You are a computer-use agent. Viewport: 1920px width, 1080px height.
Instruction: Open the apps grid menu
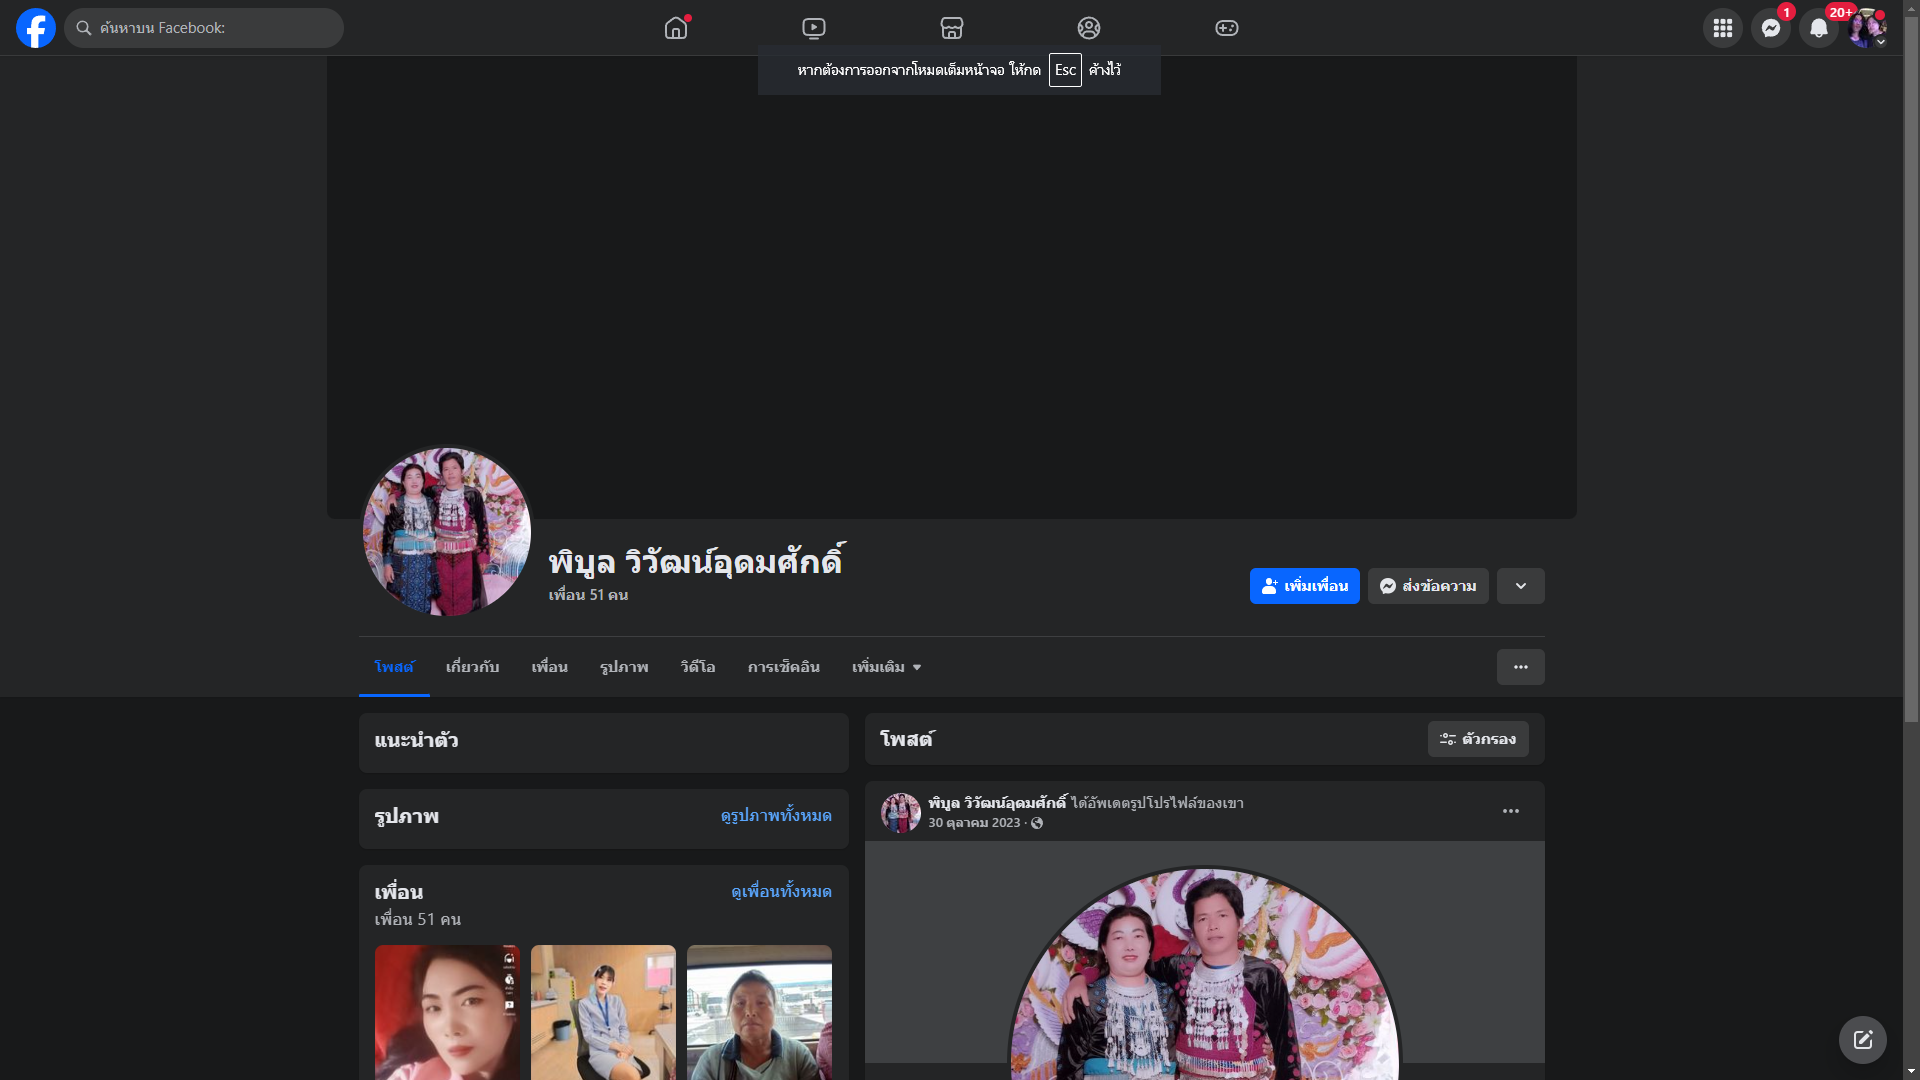(1722, 28)
